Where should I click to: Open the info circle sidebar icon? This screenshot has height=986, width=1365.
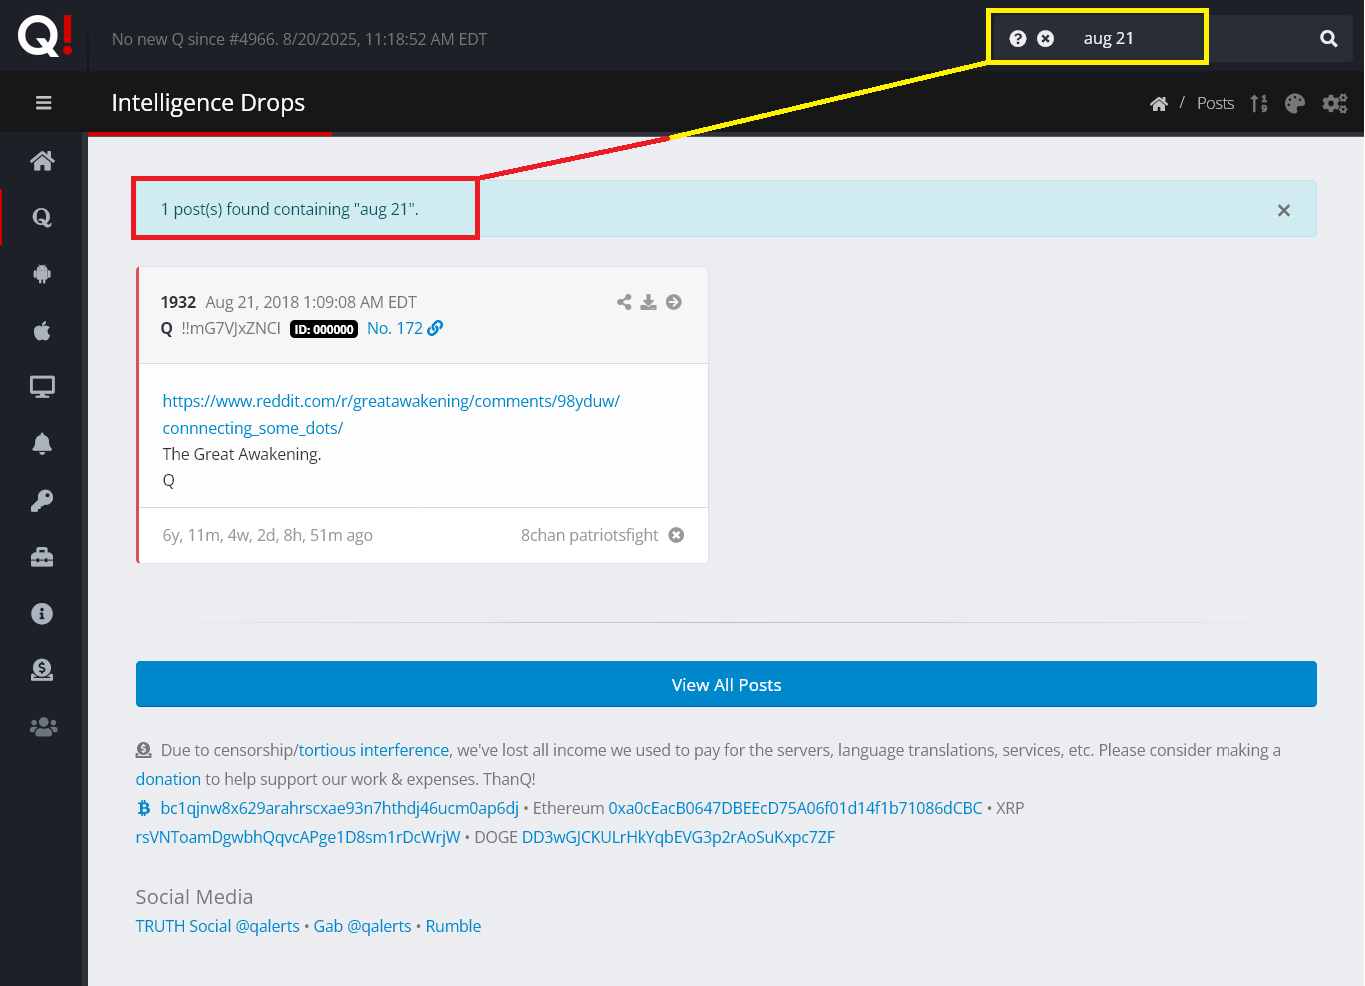pyautogui.click(x=42, y=613)
